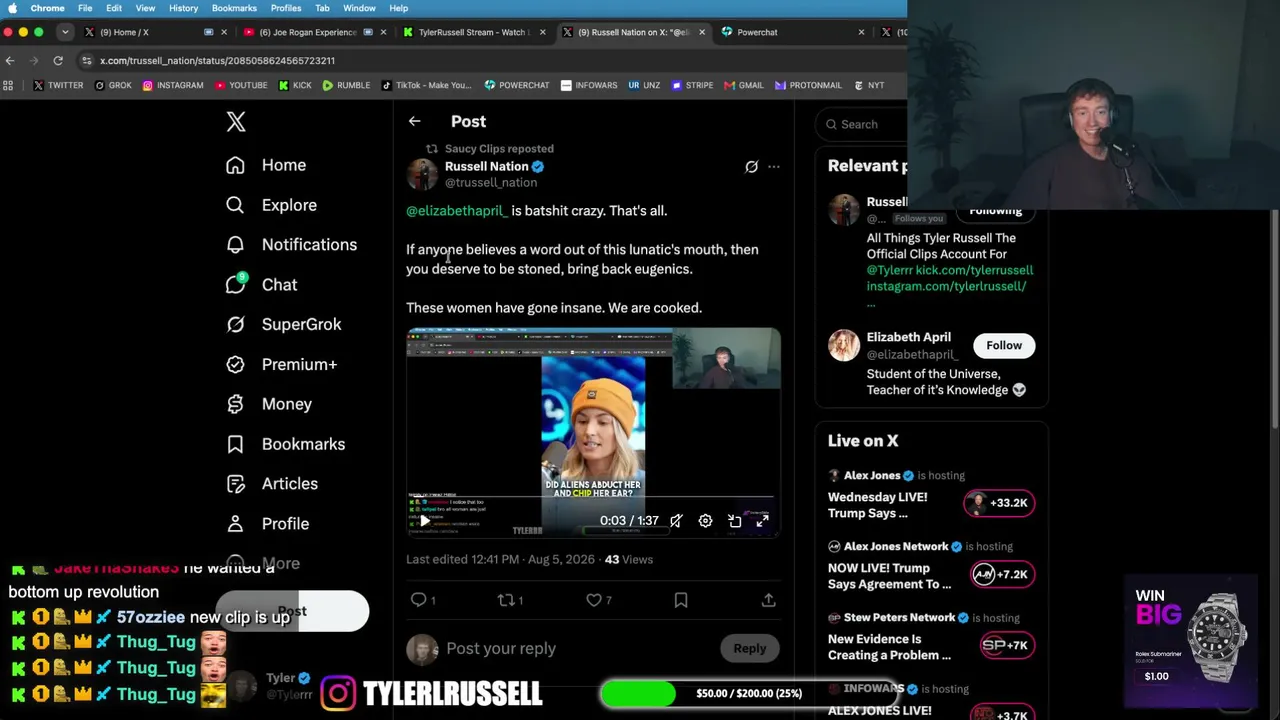Open the NYT bookmark
Viewport: 1280px width, 720px height.
[868, 86]
